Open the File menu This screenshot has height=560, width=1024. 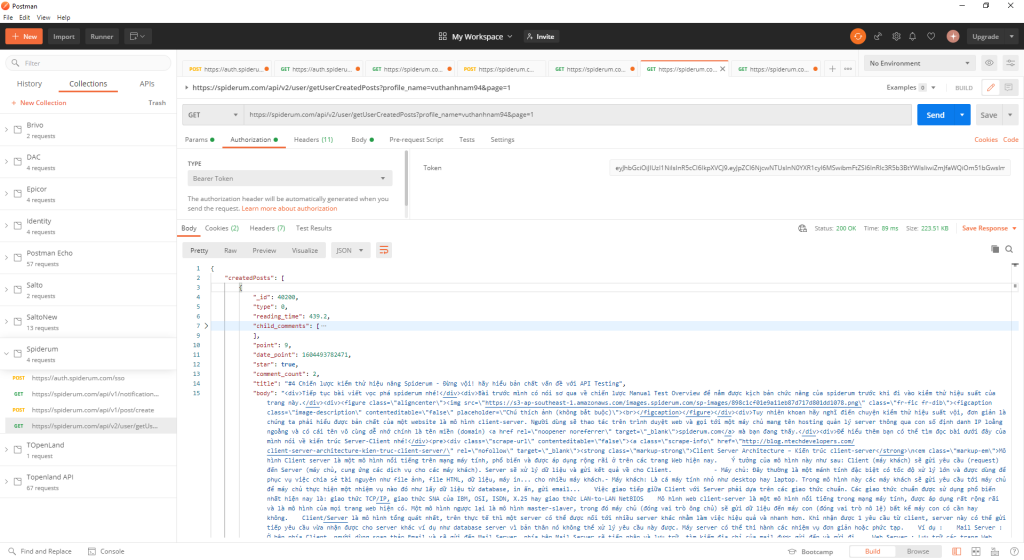pyautogui.click(x=8, y=18)
